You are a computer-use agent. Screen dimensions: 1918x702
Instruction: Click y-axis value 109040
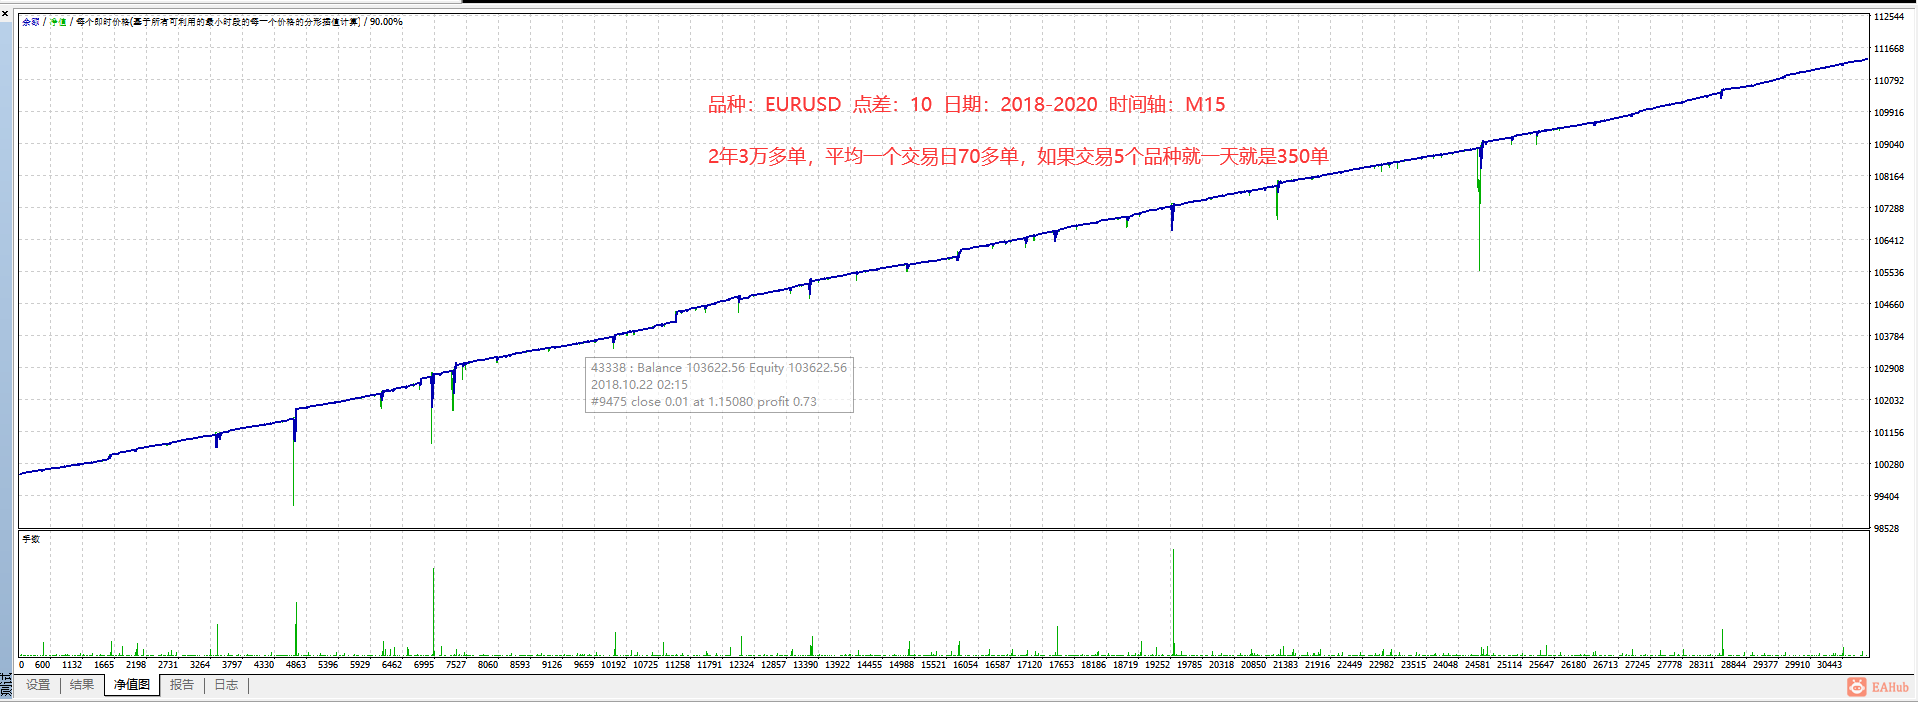pyautogui.click(x=1889, y=145)
